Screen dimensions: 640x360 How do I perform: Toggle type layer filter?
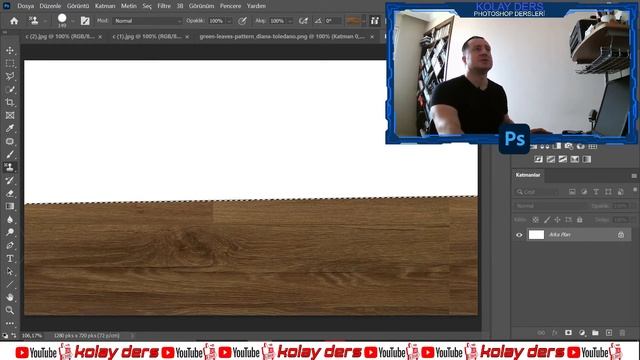tap(596, 192)
